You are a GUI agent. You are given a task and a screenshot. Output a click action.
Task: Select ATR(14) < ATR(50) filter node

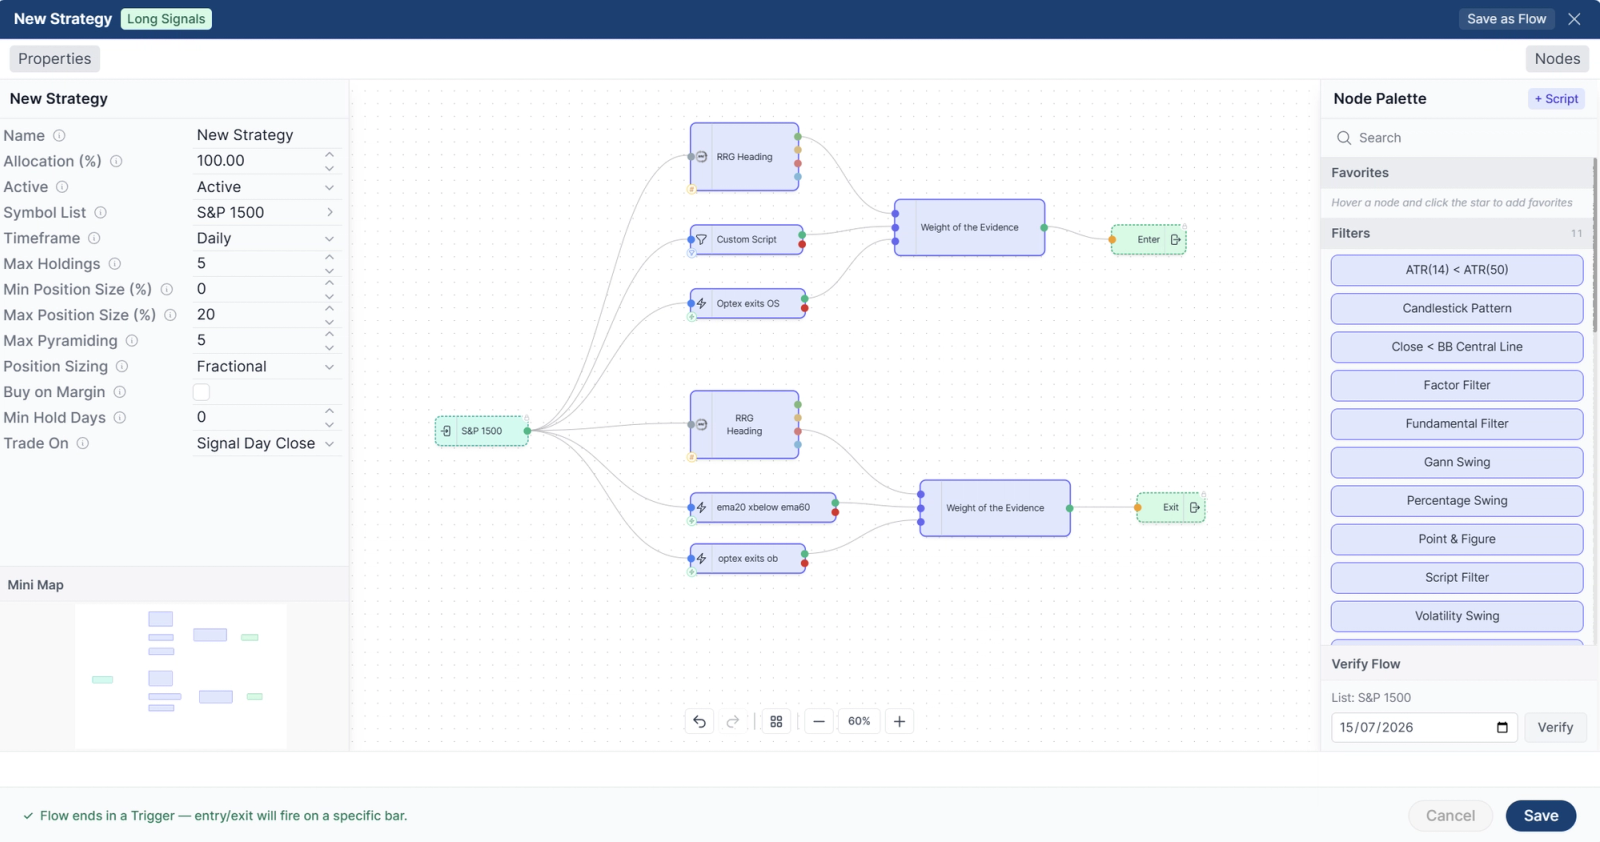click(x=1457, y=270)
